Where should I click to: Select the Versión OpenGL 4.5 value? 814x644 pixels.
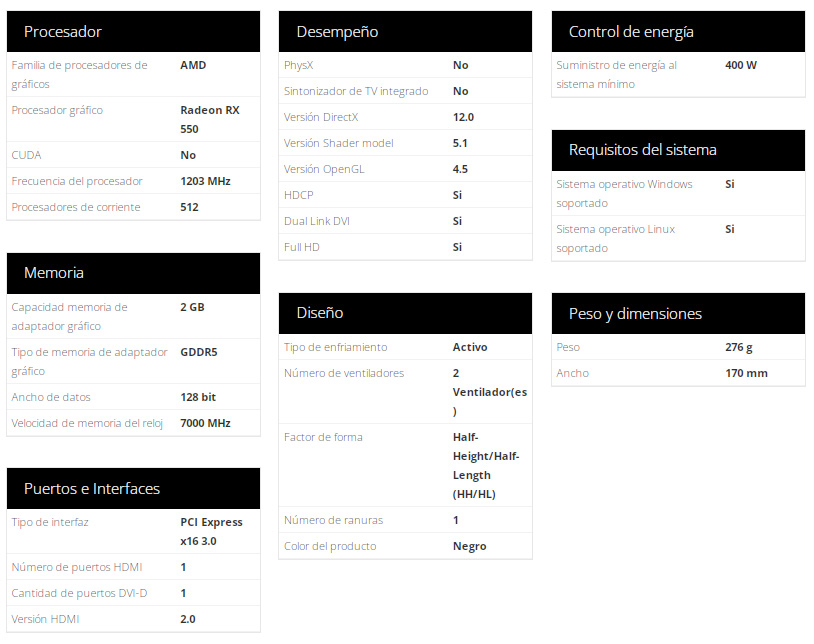coord(460,169)
